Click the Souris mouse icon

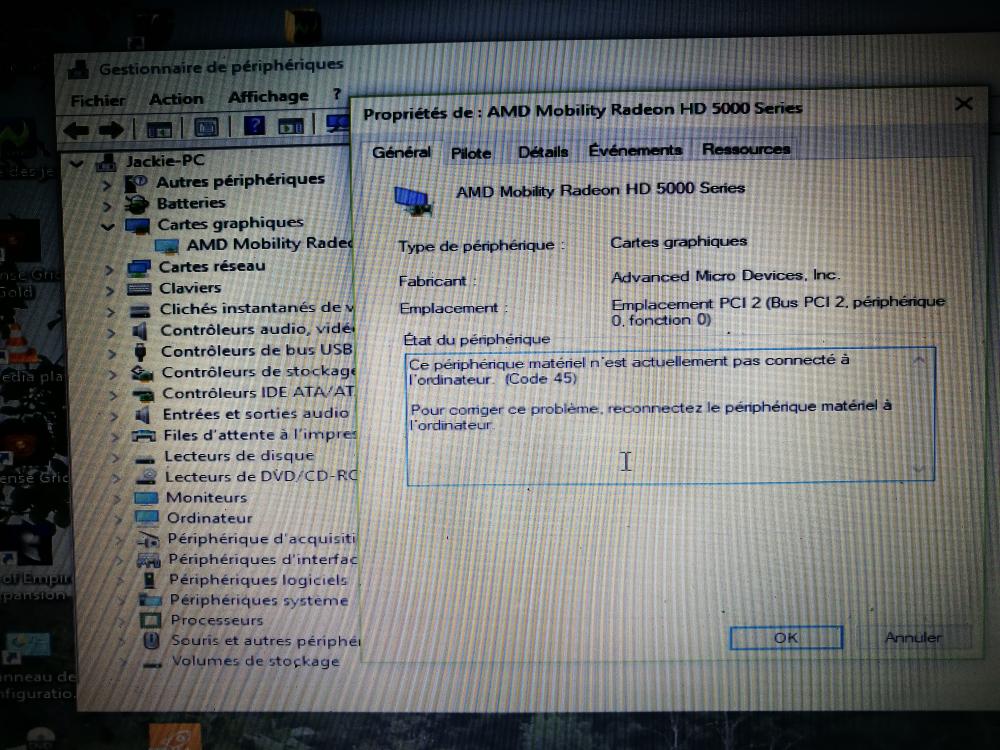(x=151, y=640)
